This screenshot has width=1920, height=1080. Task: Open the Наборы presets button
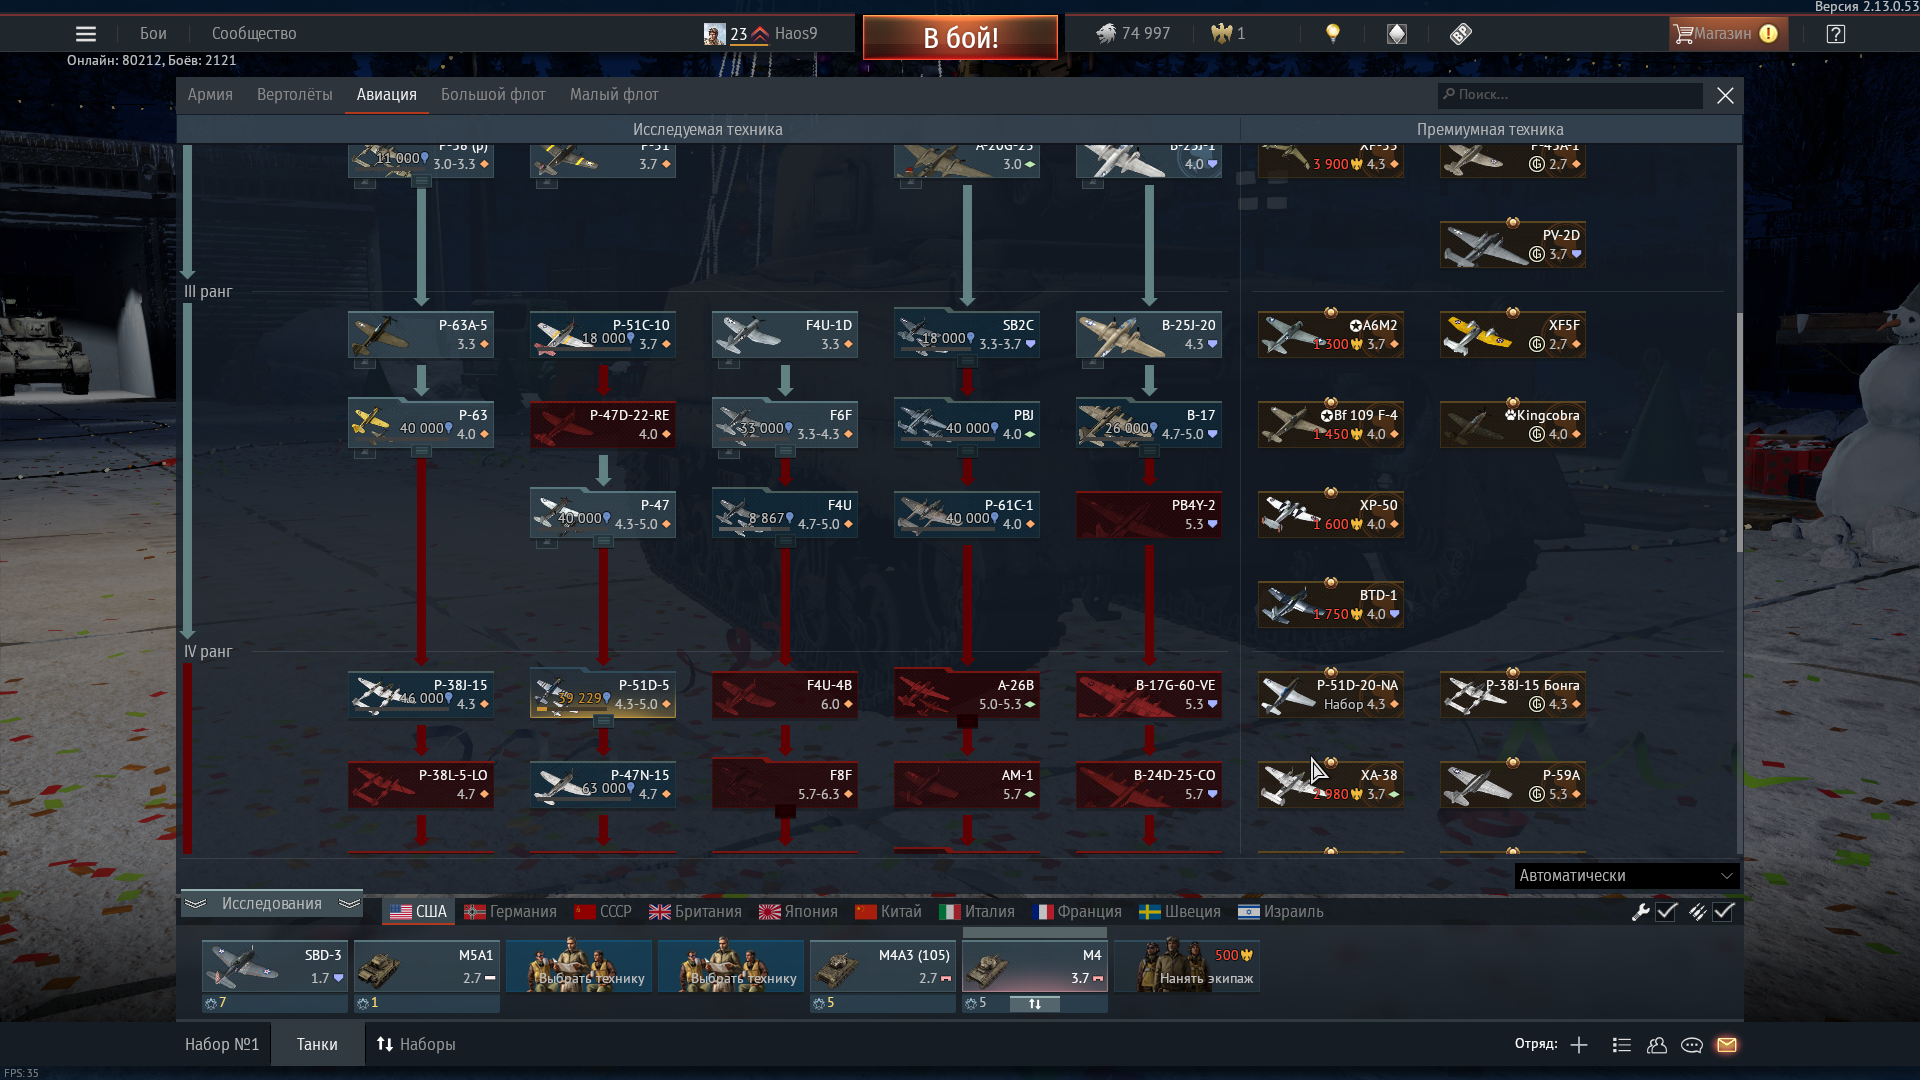coord(416,1045)
